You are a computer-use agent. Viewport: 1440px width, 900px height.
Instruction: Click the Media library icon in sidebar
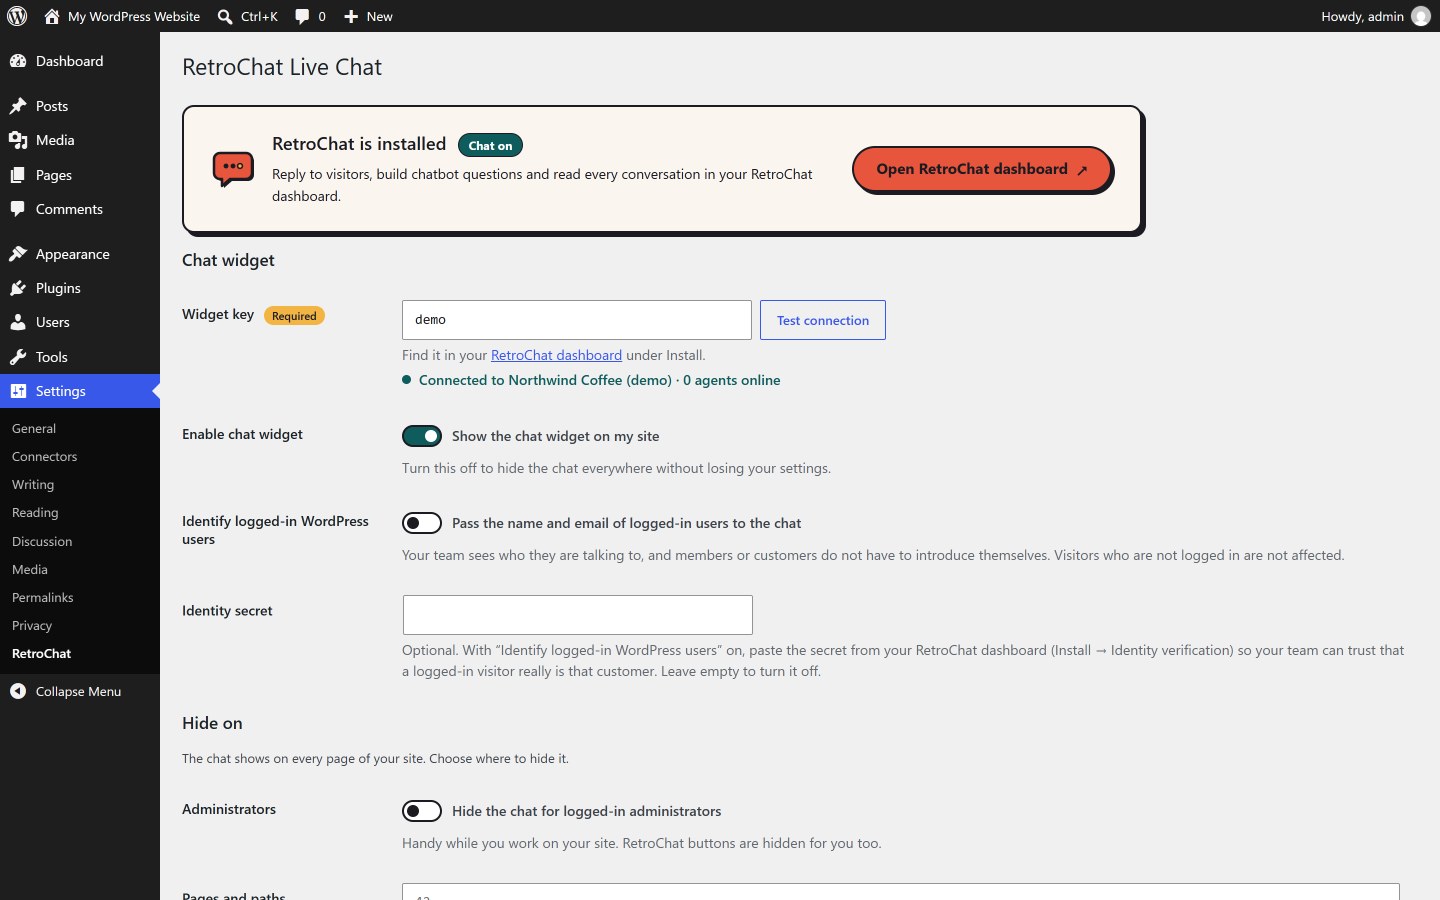tap(18, 140)
